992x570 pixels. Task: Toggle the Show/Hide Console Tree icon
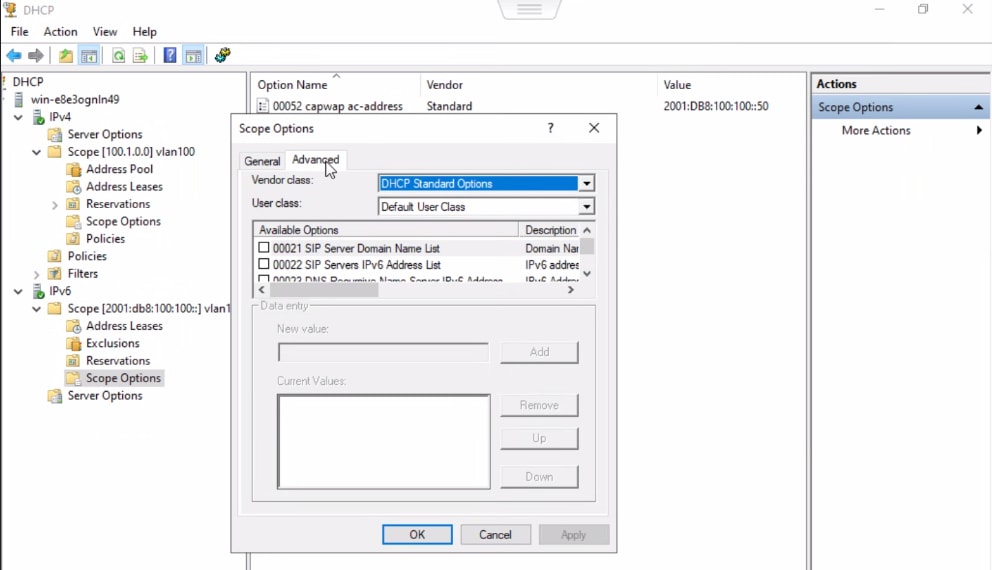[x=89, y=56]
